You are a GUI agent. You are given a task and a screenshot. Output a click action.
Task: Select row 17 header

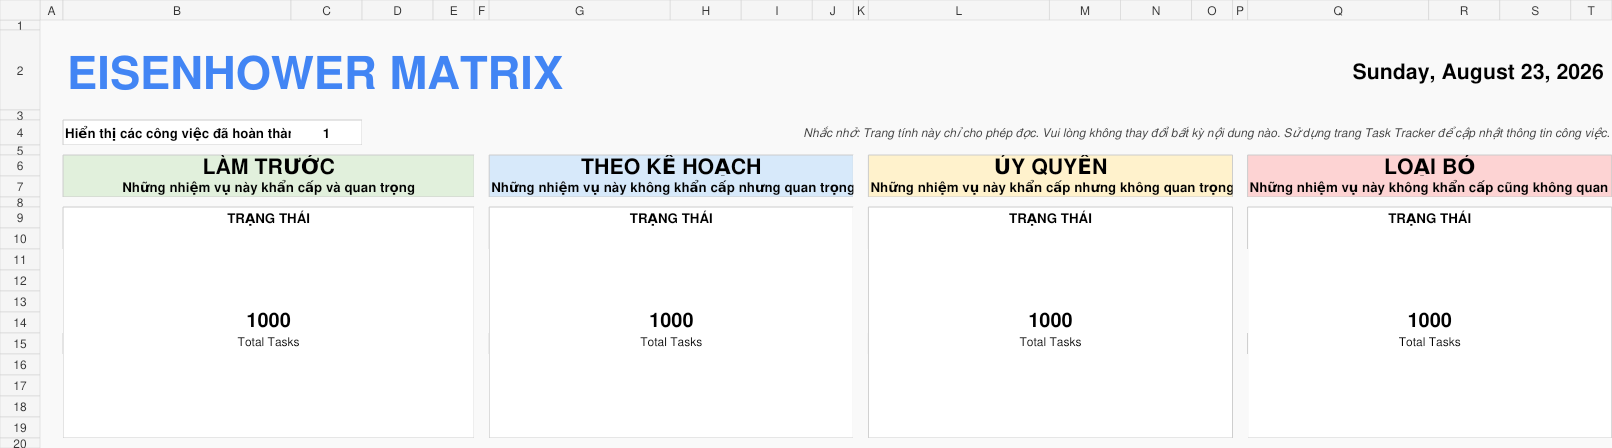[x=20, y=386]
